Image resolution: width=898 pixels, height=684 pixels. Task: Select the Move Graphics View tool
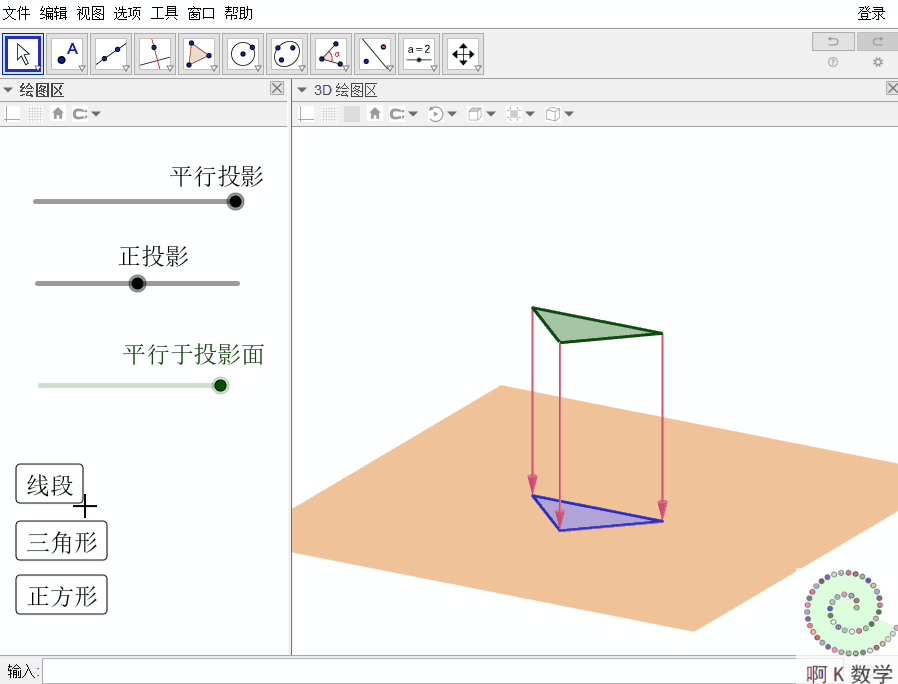(x=463, y=54)
